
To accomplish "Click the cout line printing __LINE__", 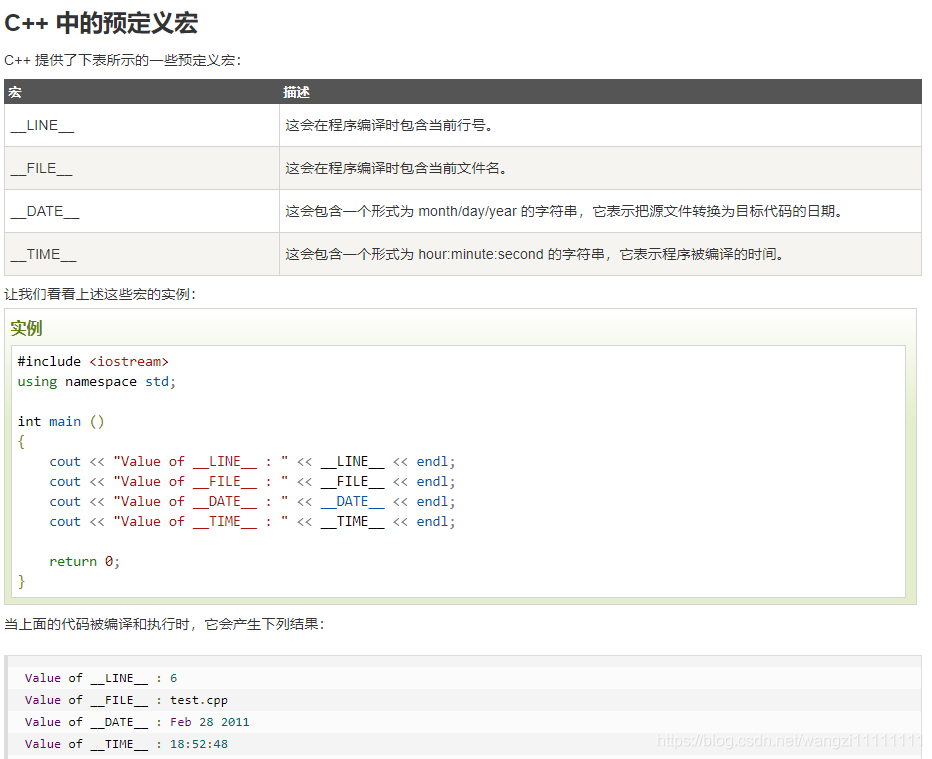I will (252, 461).
